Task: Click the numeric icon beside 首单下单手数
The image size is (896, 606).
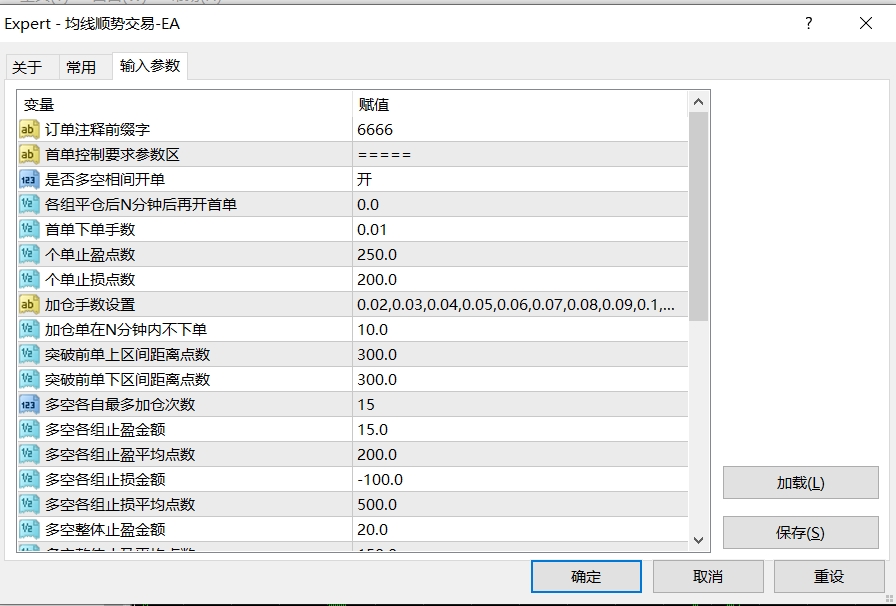Action: coord(27,229)
